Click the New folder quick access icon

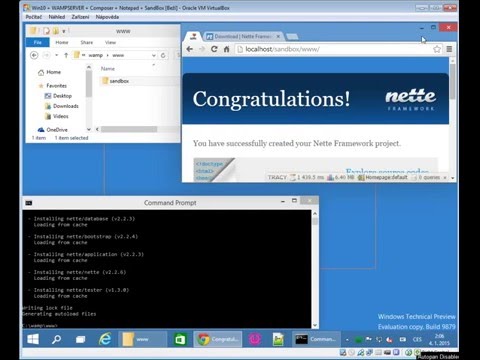[x=55, y=31]
